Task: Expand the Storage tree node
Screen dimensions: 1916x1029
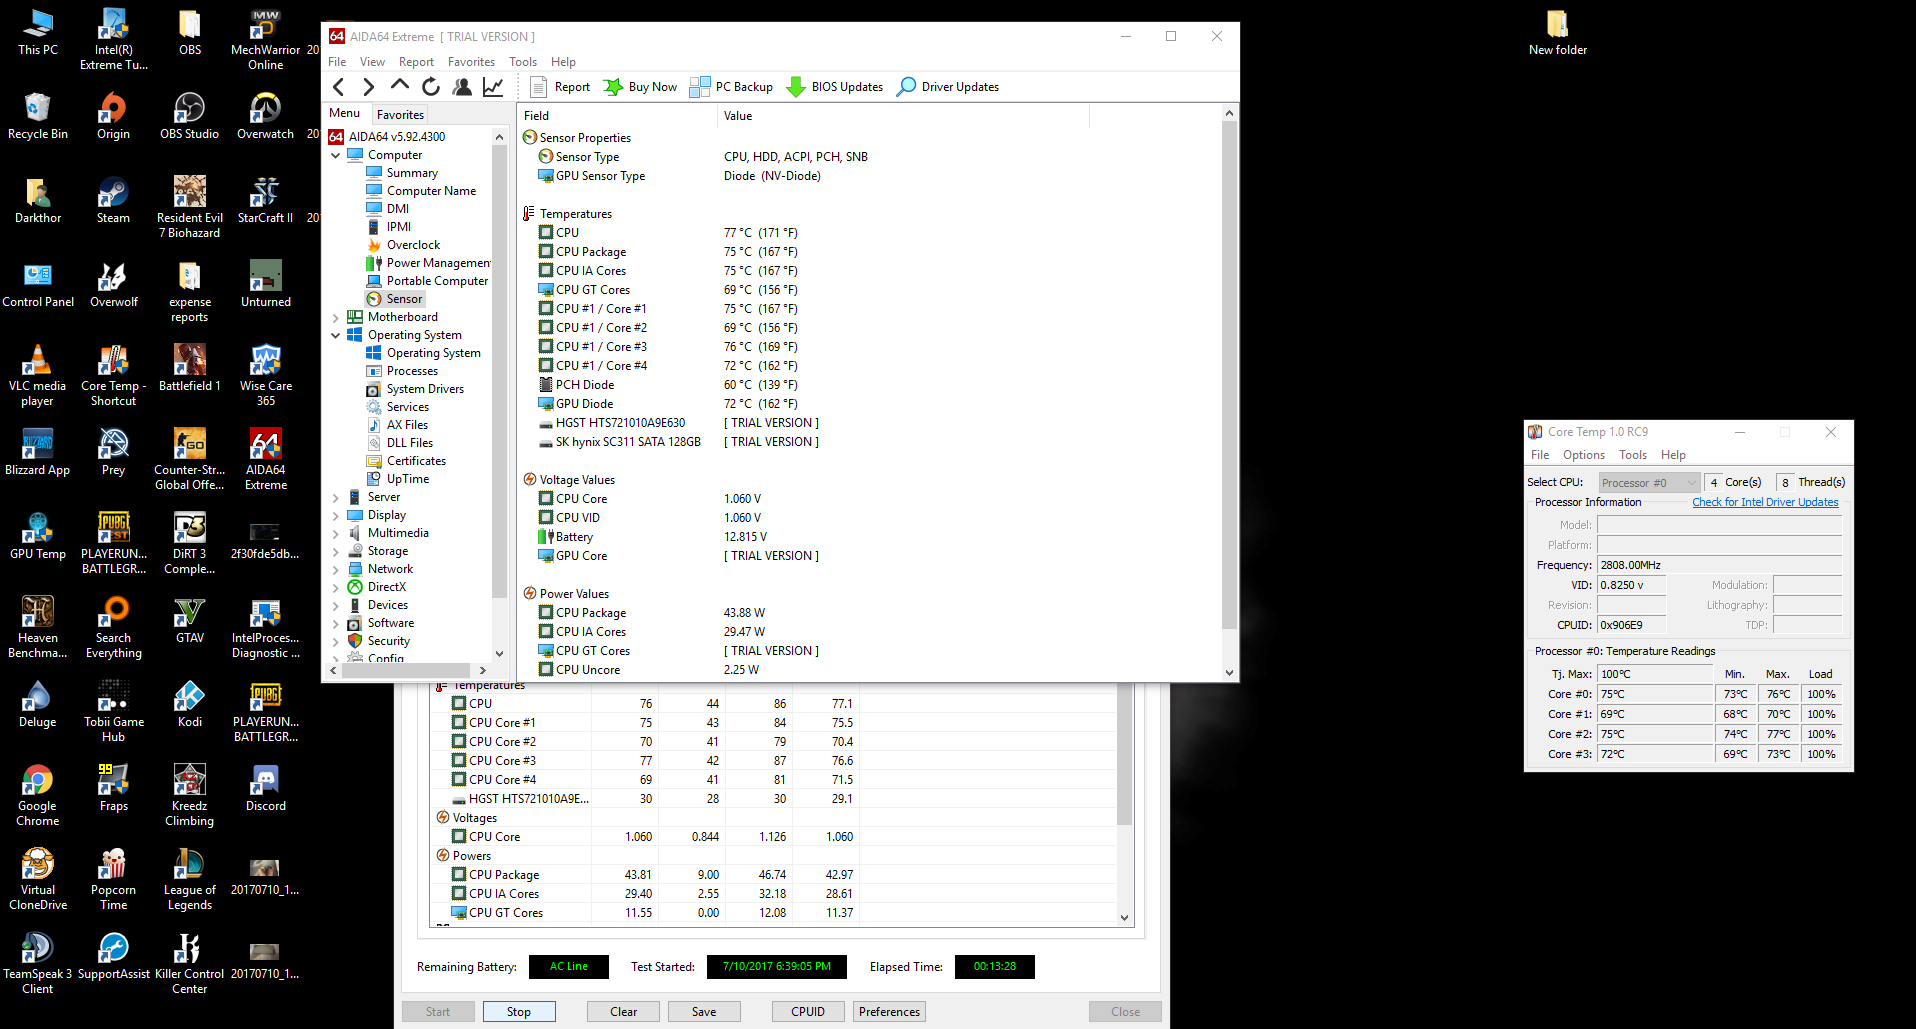Action: point(336,551)
